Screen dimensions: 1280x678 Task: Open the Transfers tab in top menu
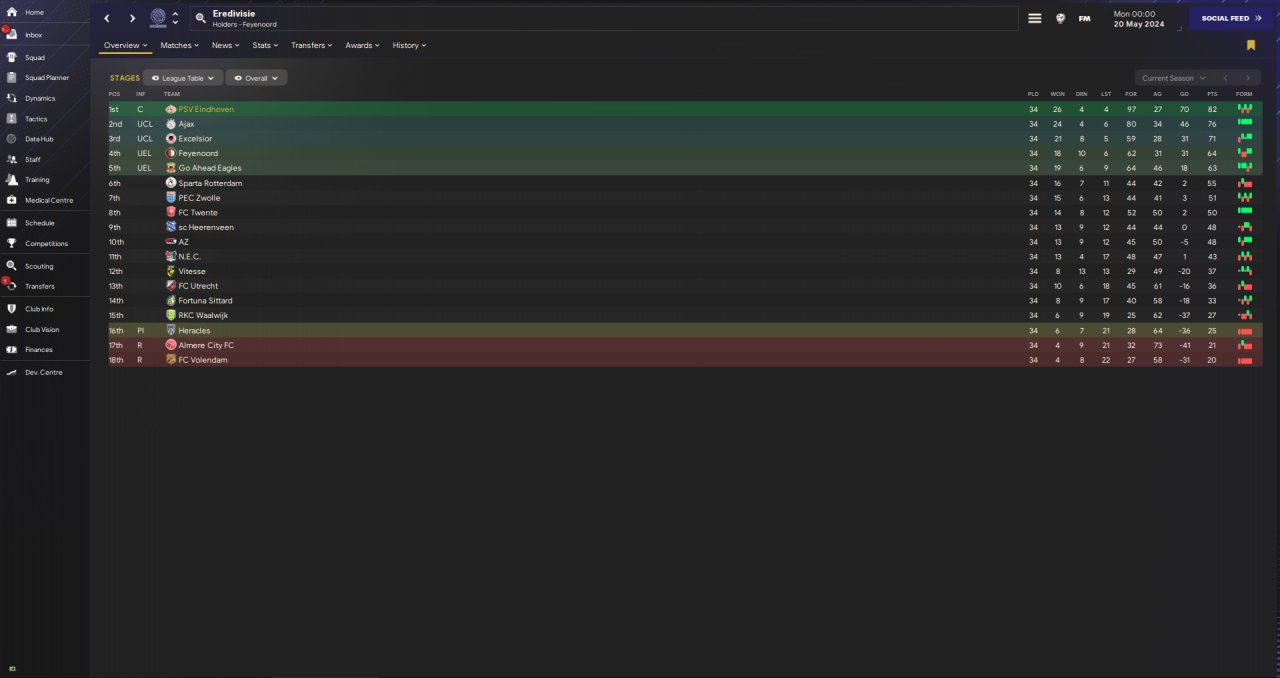(312, 45)
